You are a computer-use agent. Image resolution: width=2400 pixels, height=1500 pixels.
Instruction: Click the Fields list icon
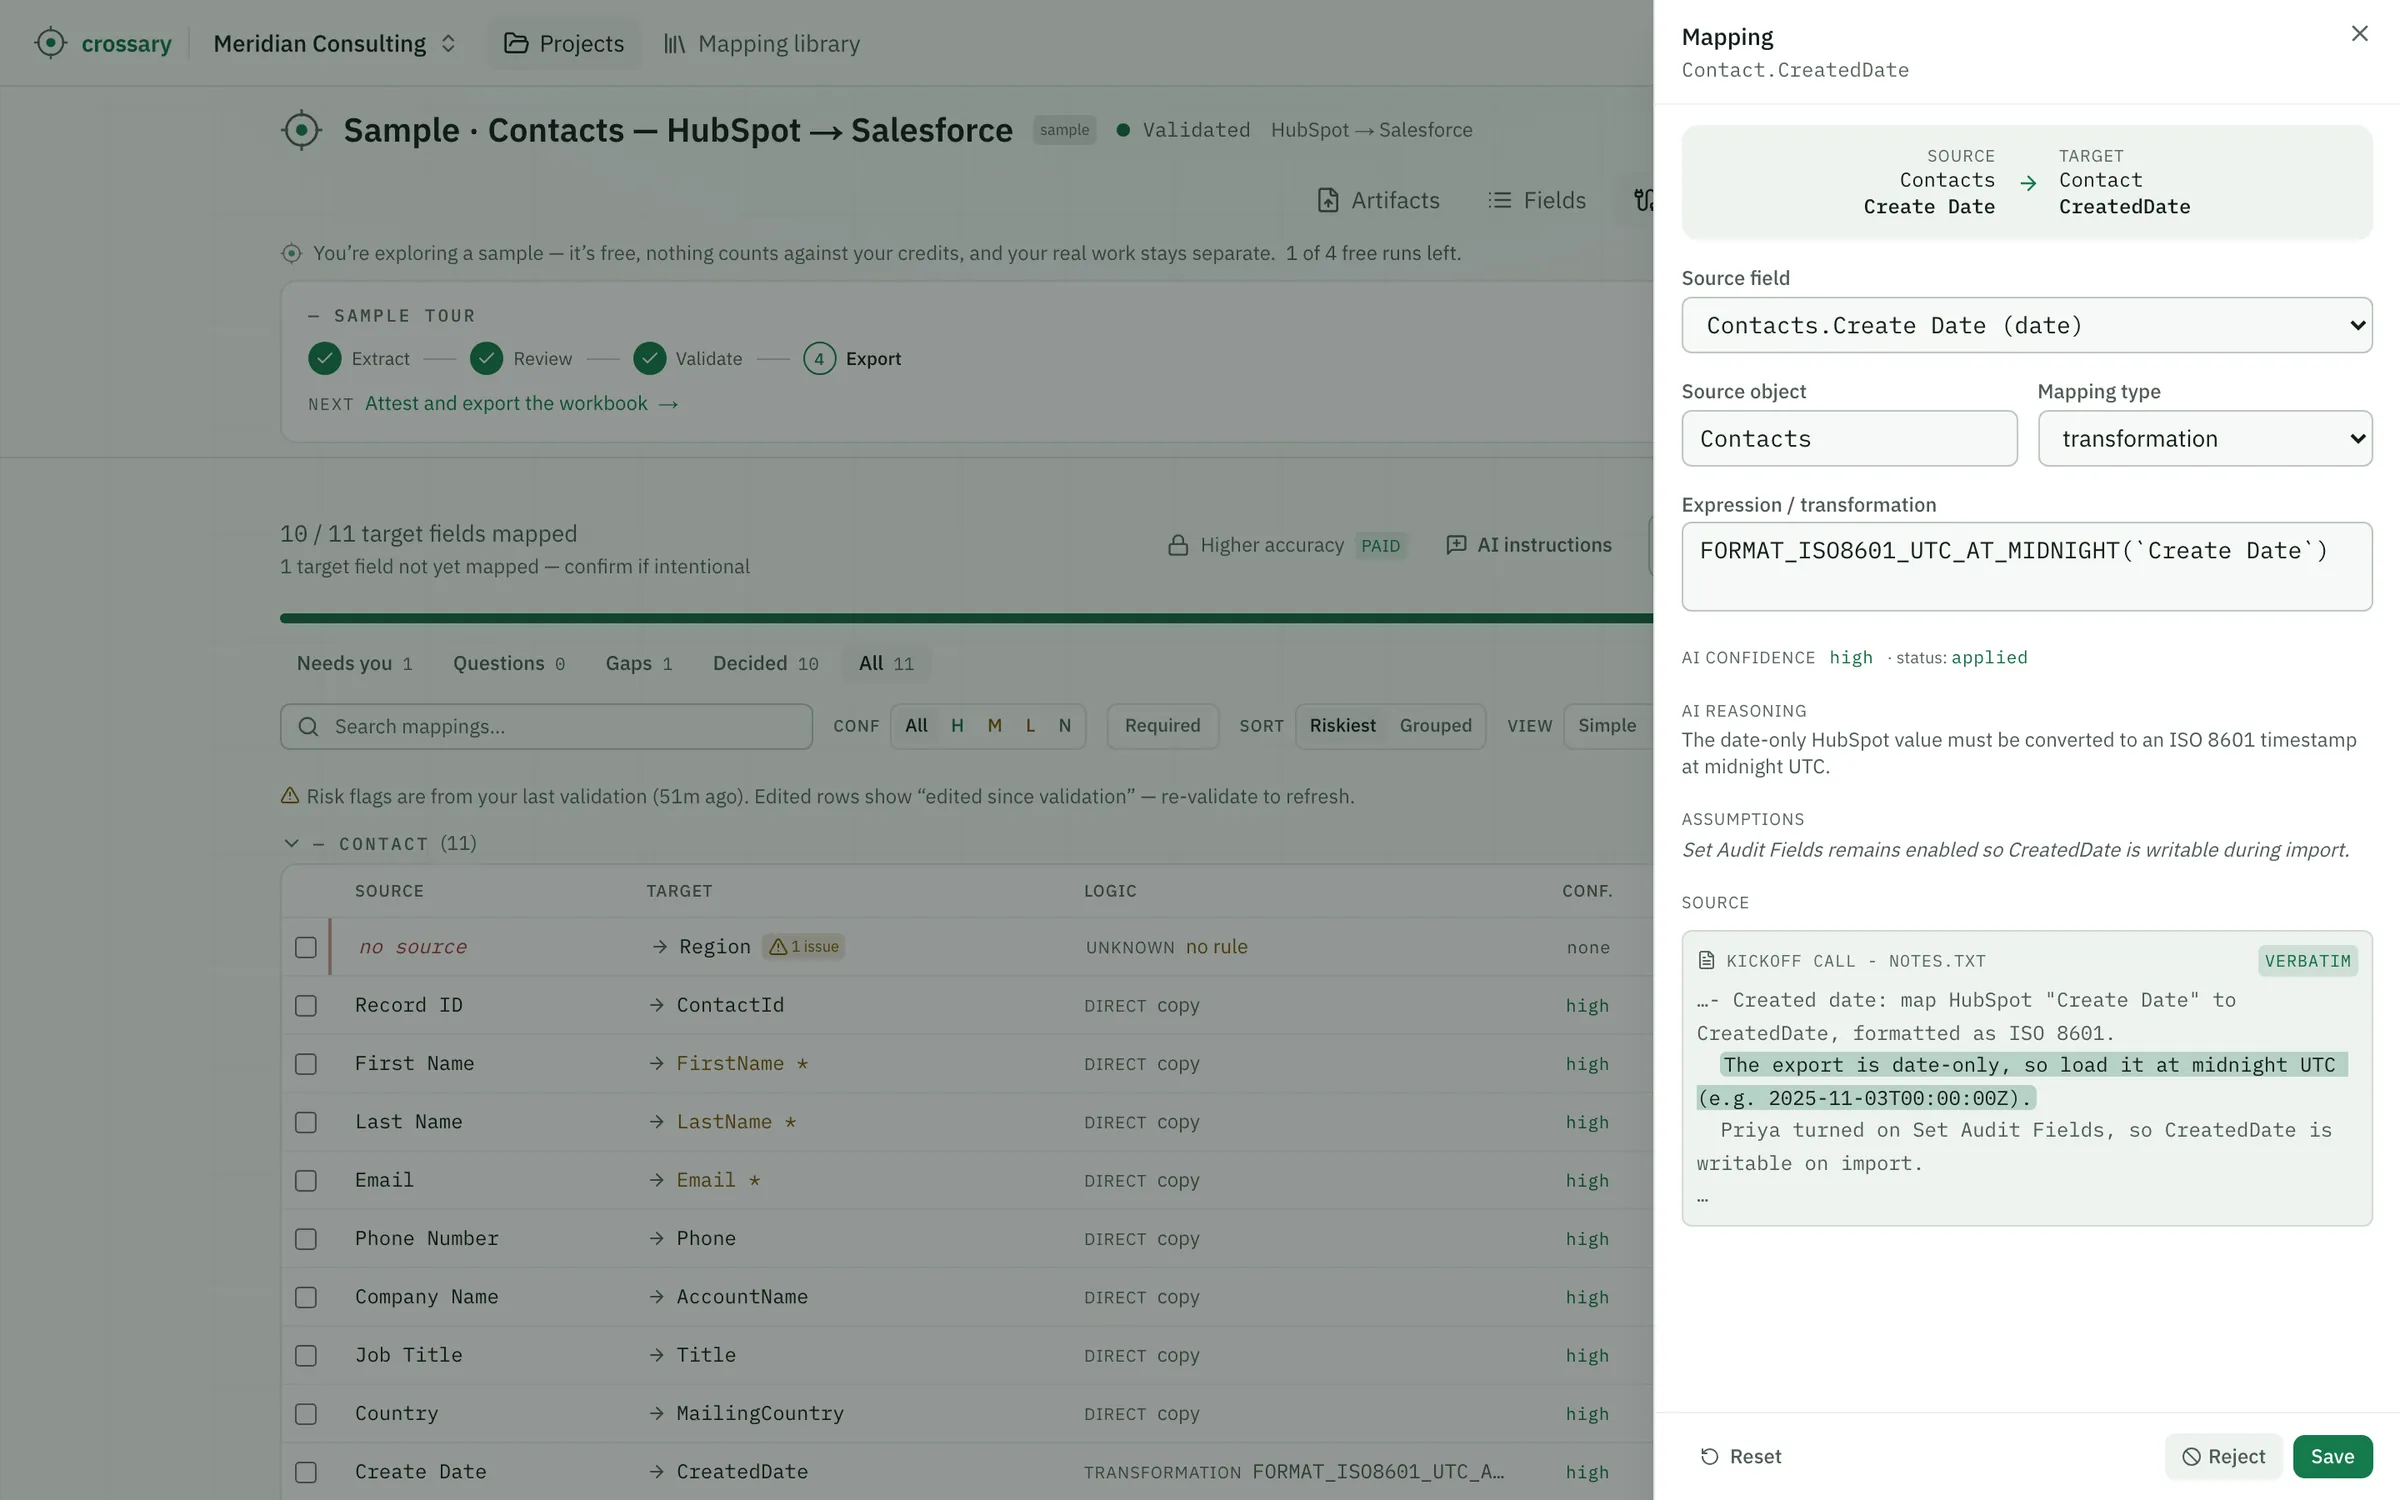(1499, 200)
